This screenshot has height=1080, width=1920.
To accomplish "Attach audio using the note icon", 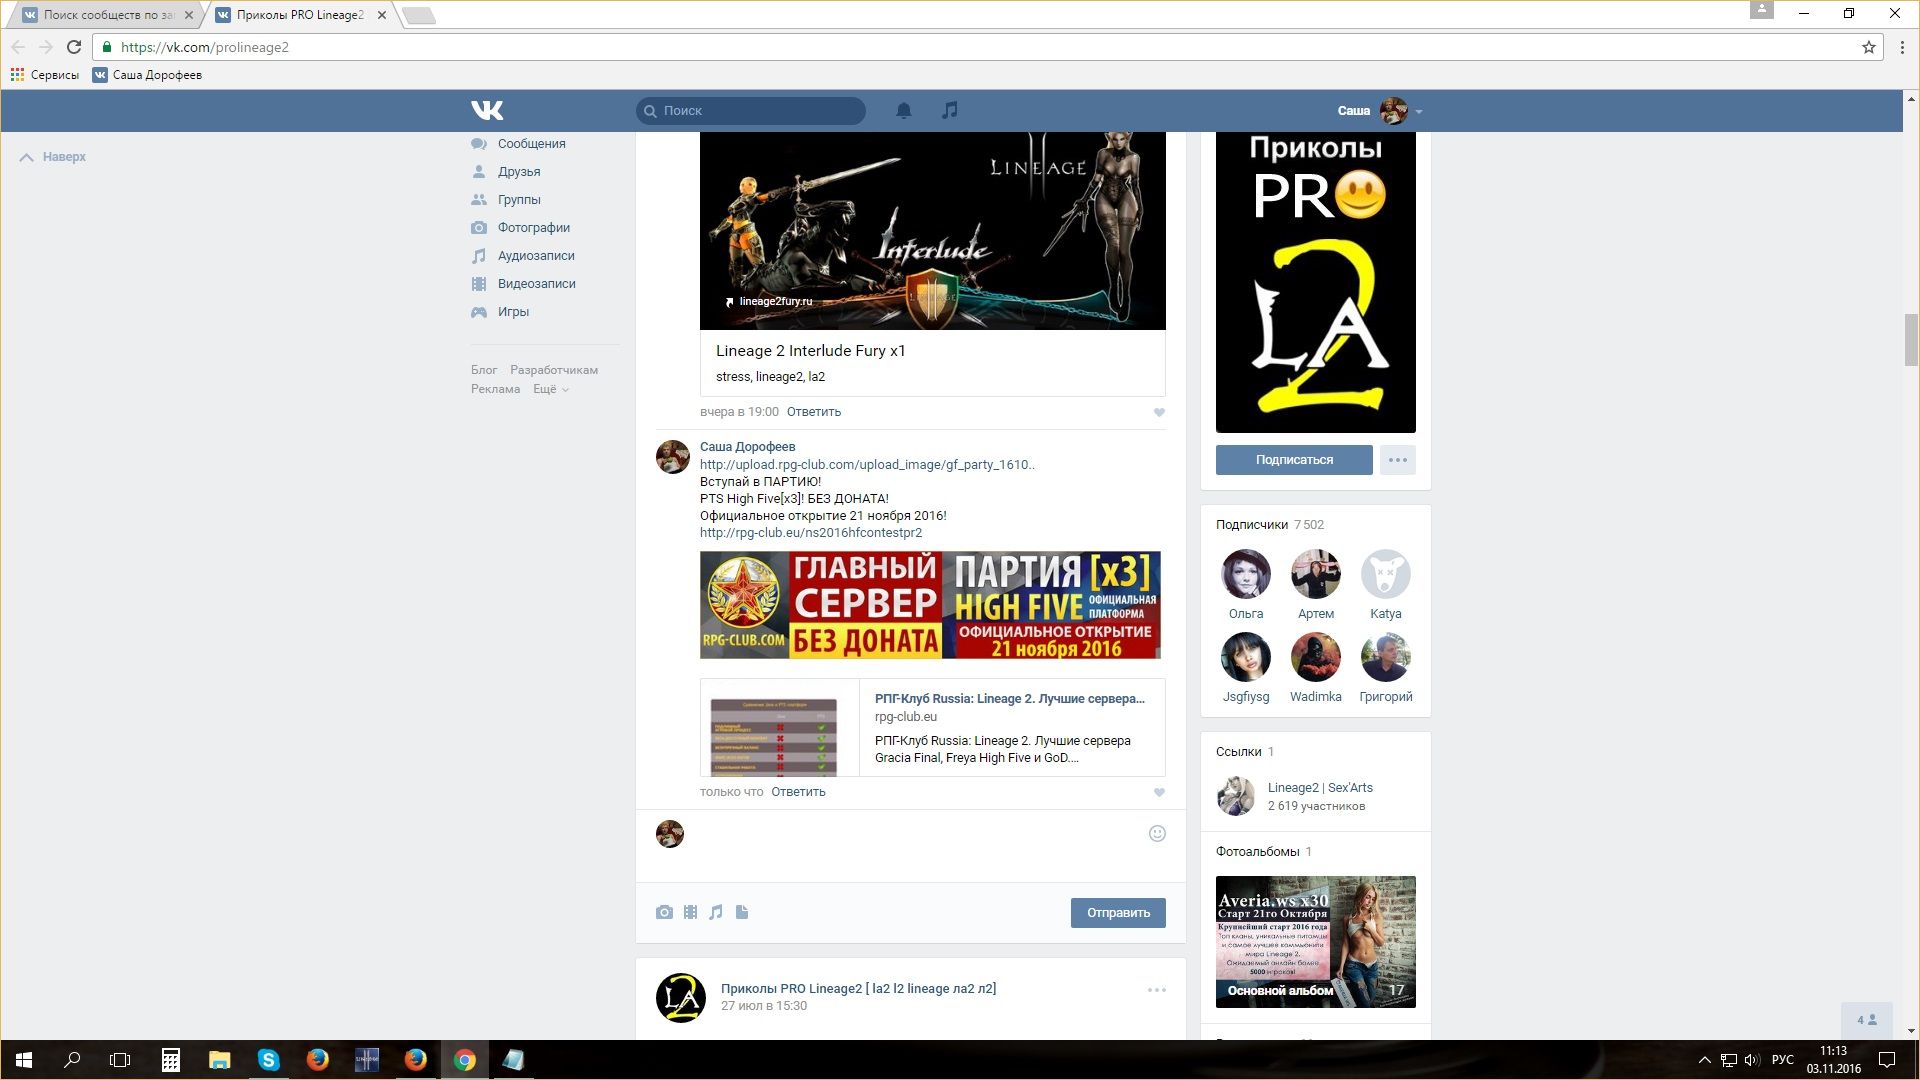I will tap(716, 912).
